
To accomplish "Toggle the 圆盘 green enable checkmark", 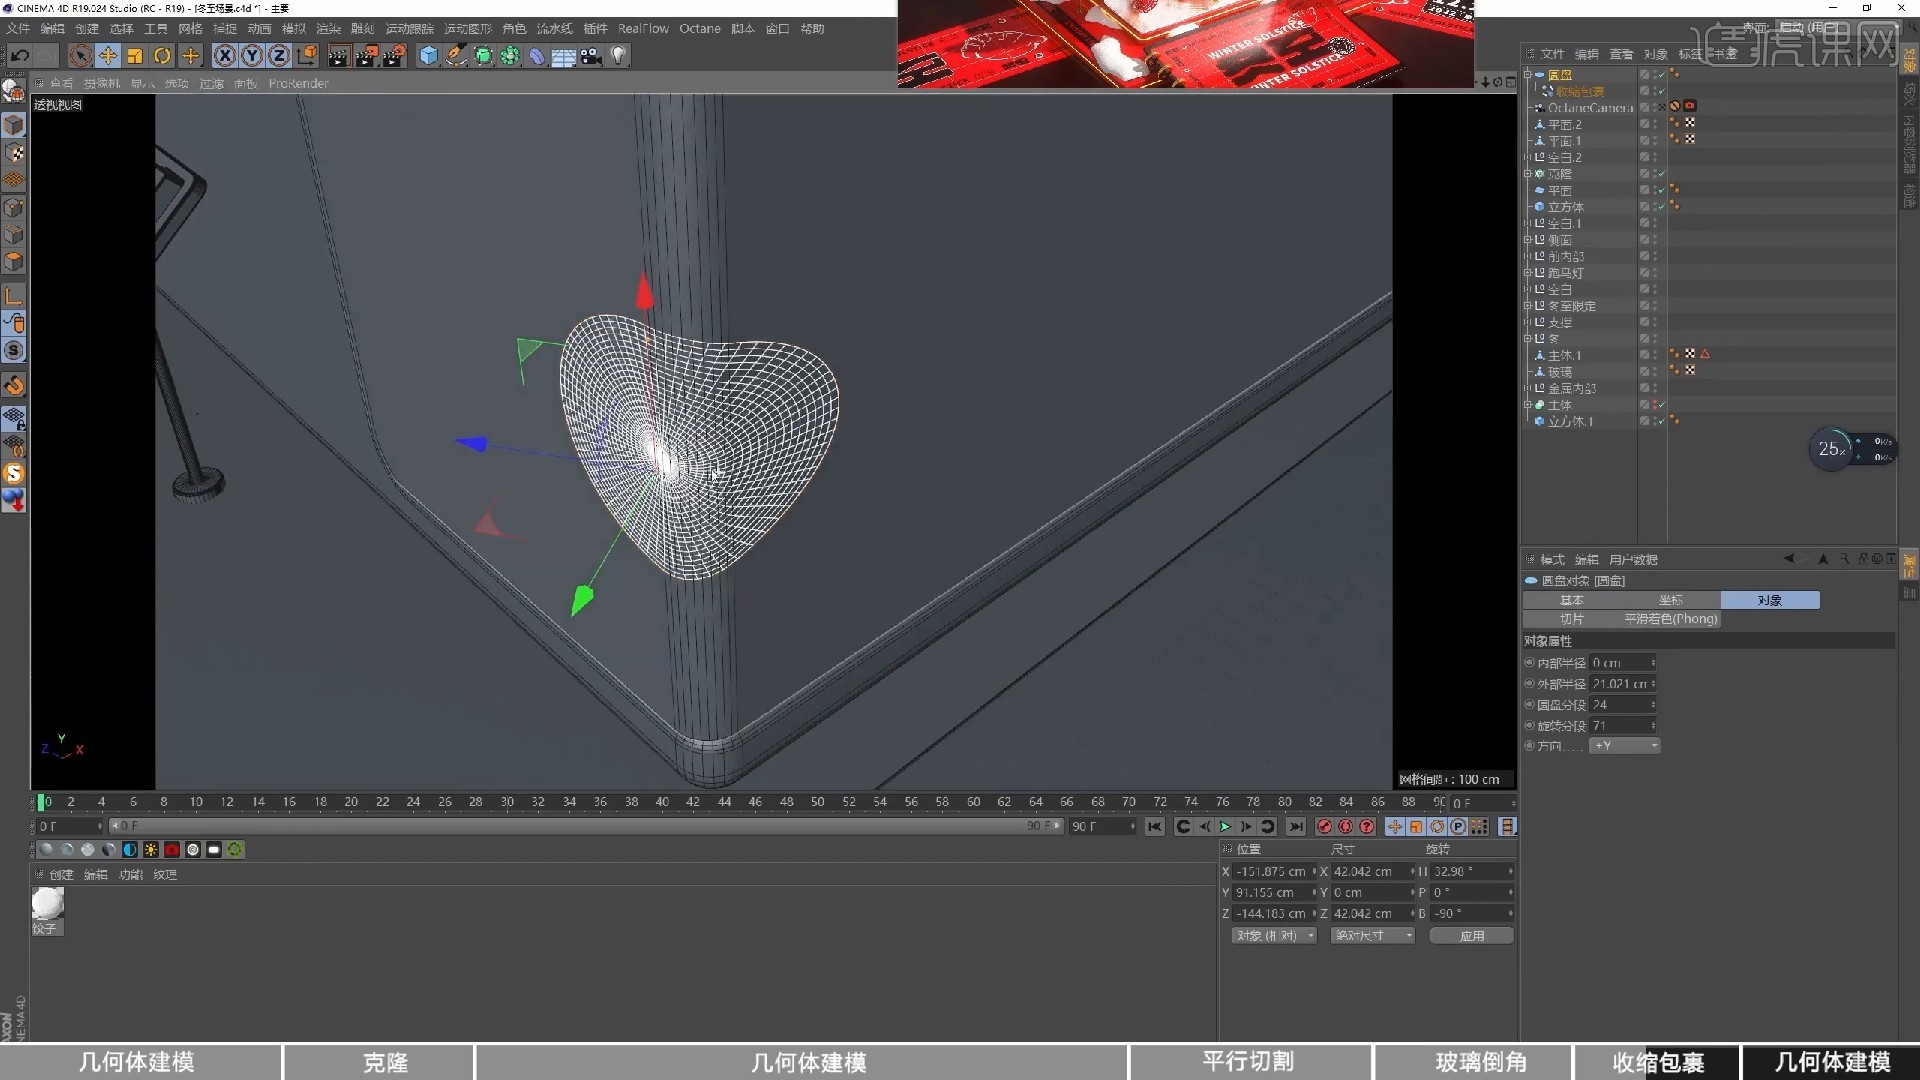I will [1661, 75].
